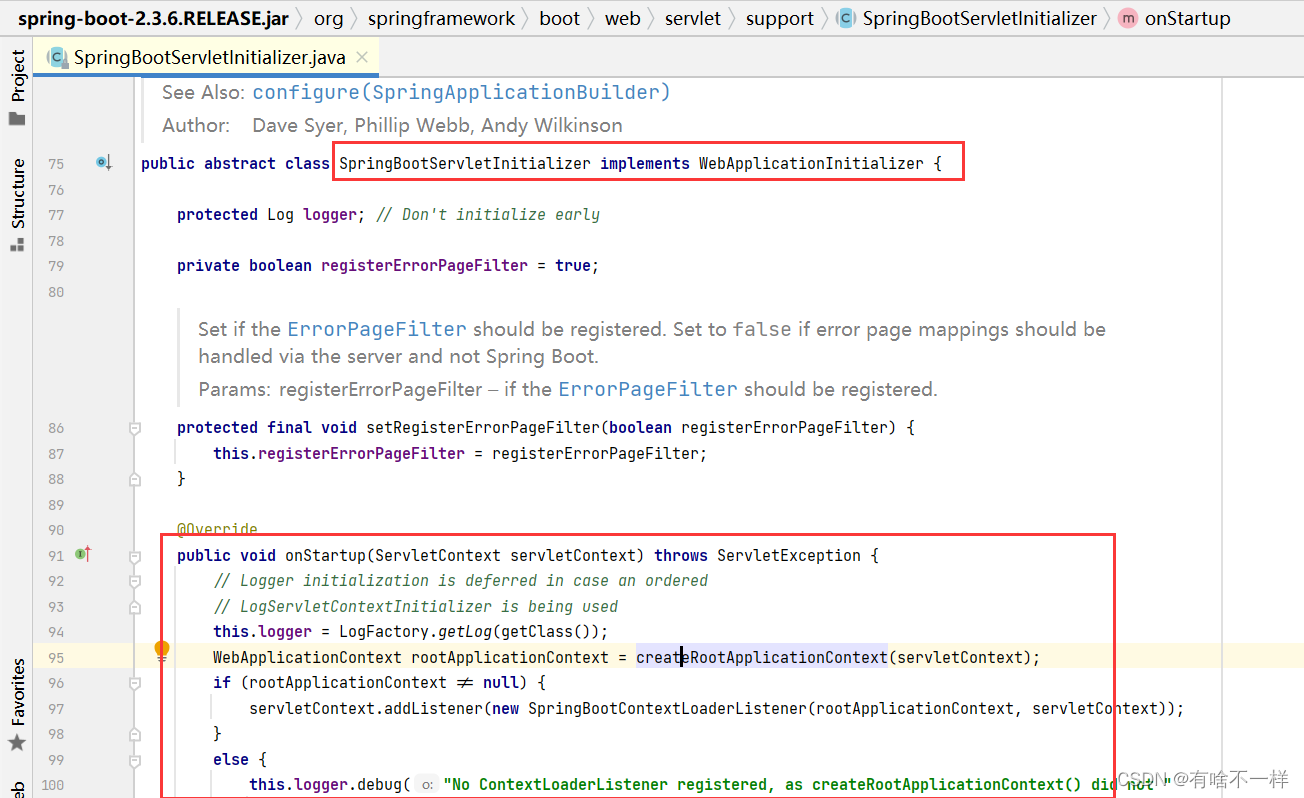Click the gutter gear icon at line 75
This screenshot has height=798, width=1304.
pyautogui.click(x=100, y=162)
